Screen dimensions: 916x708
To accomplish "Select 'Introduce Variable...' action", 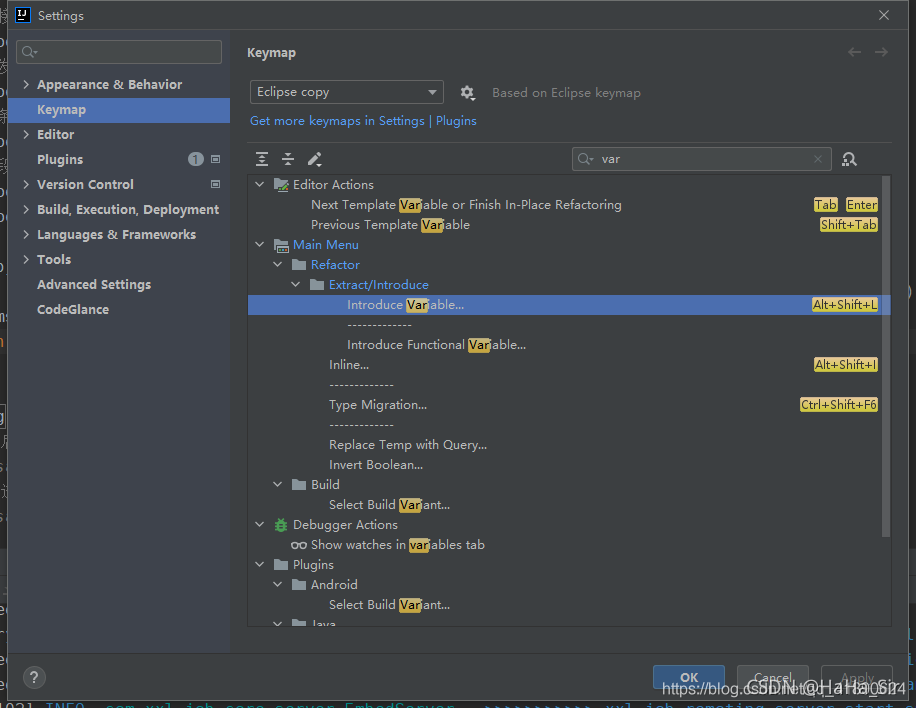I will click(569, 305).
